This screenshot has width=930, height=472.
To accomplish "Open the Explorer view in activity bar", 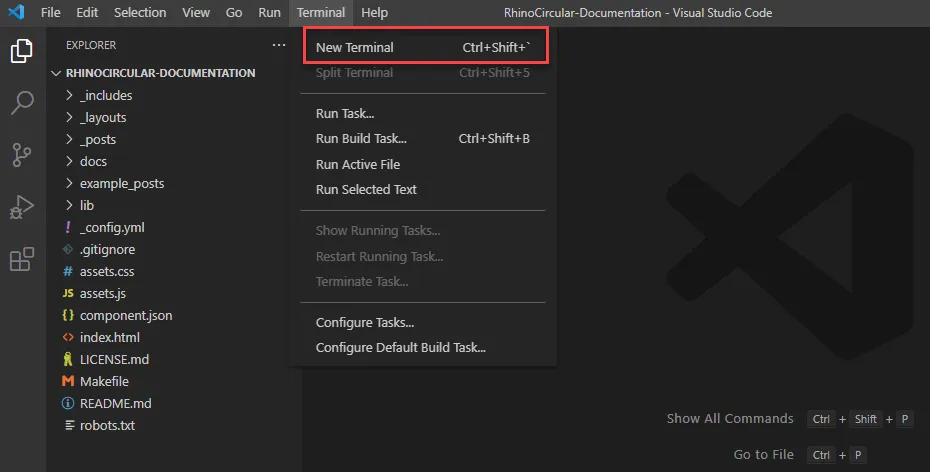I will click(21, 51).
